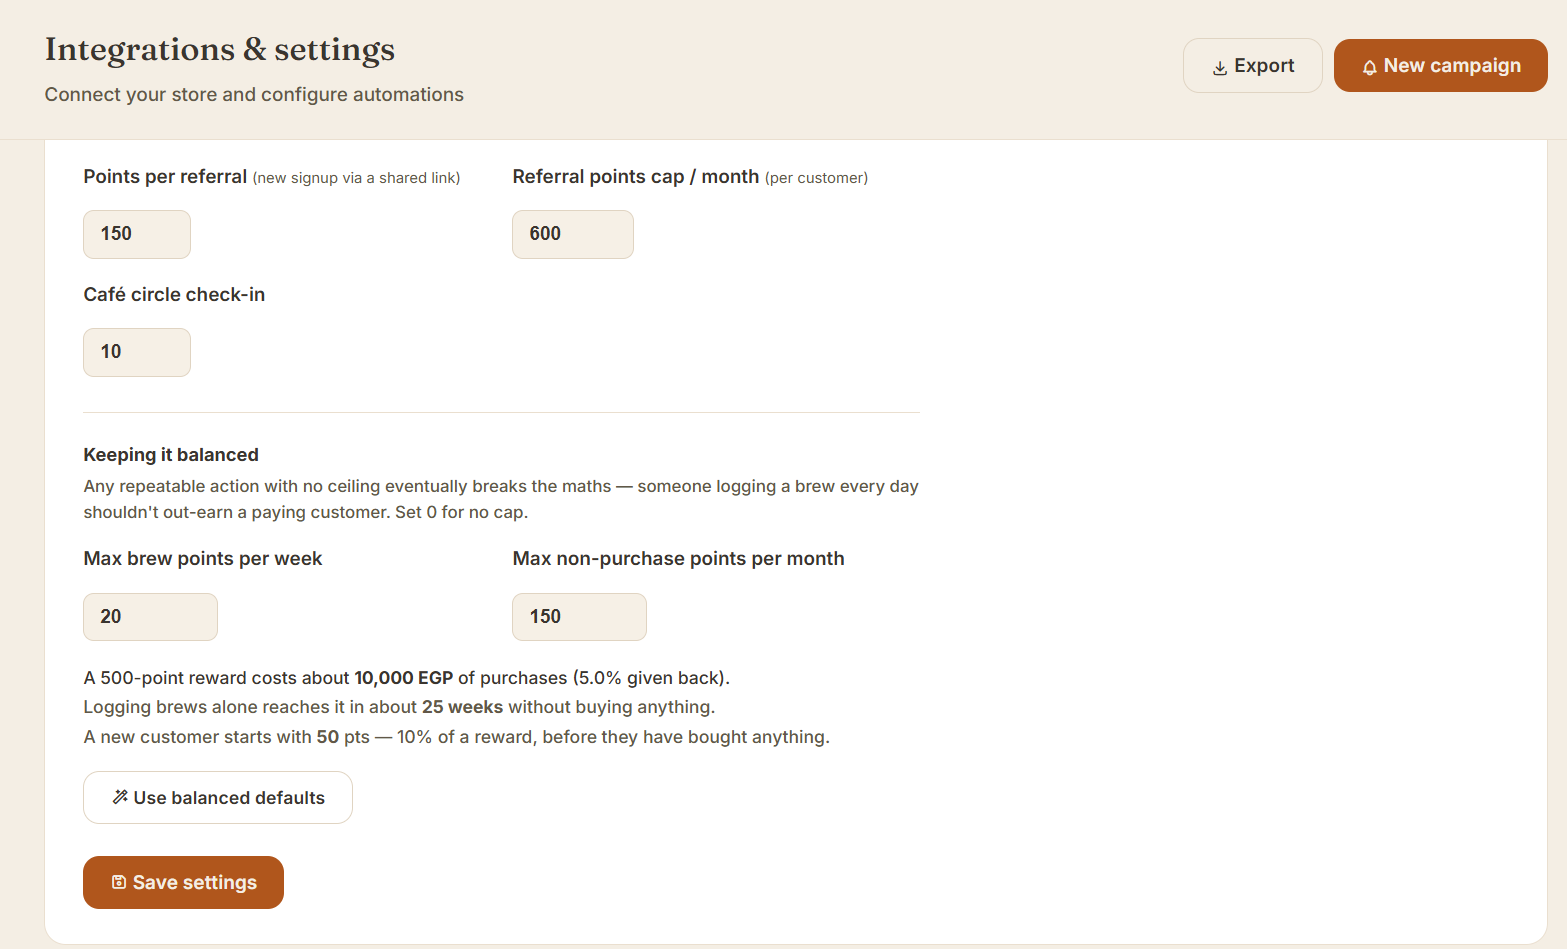Screen dimensions: 1567x949
Task: Click the Keeping it balanced heading
Action: [x=171, y=455]
